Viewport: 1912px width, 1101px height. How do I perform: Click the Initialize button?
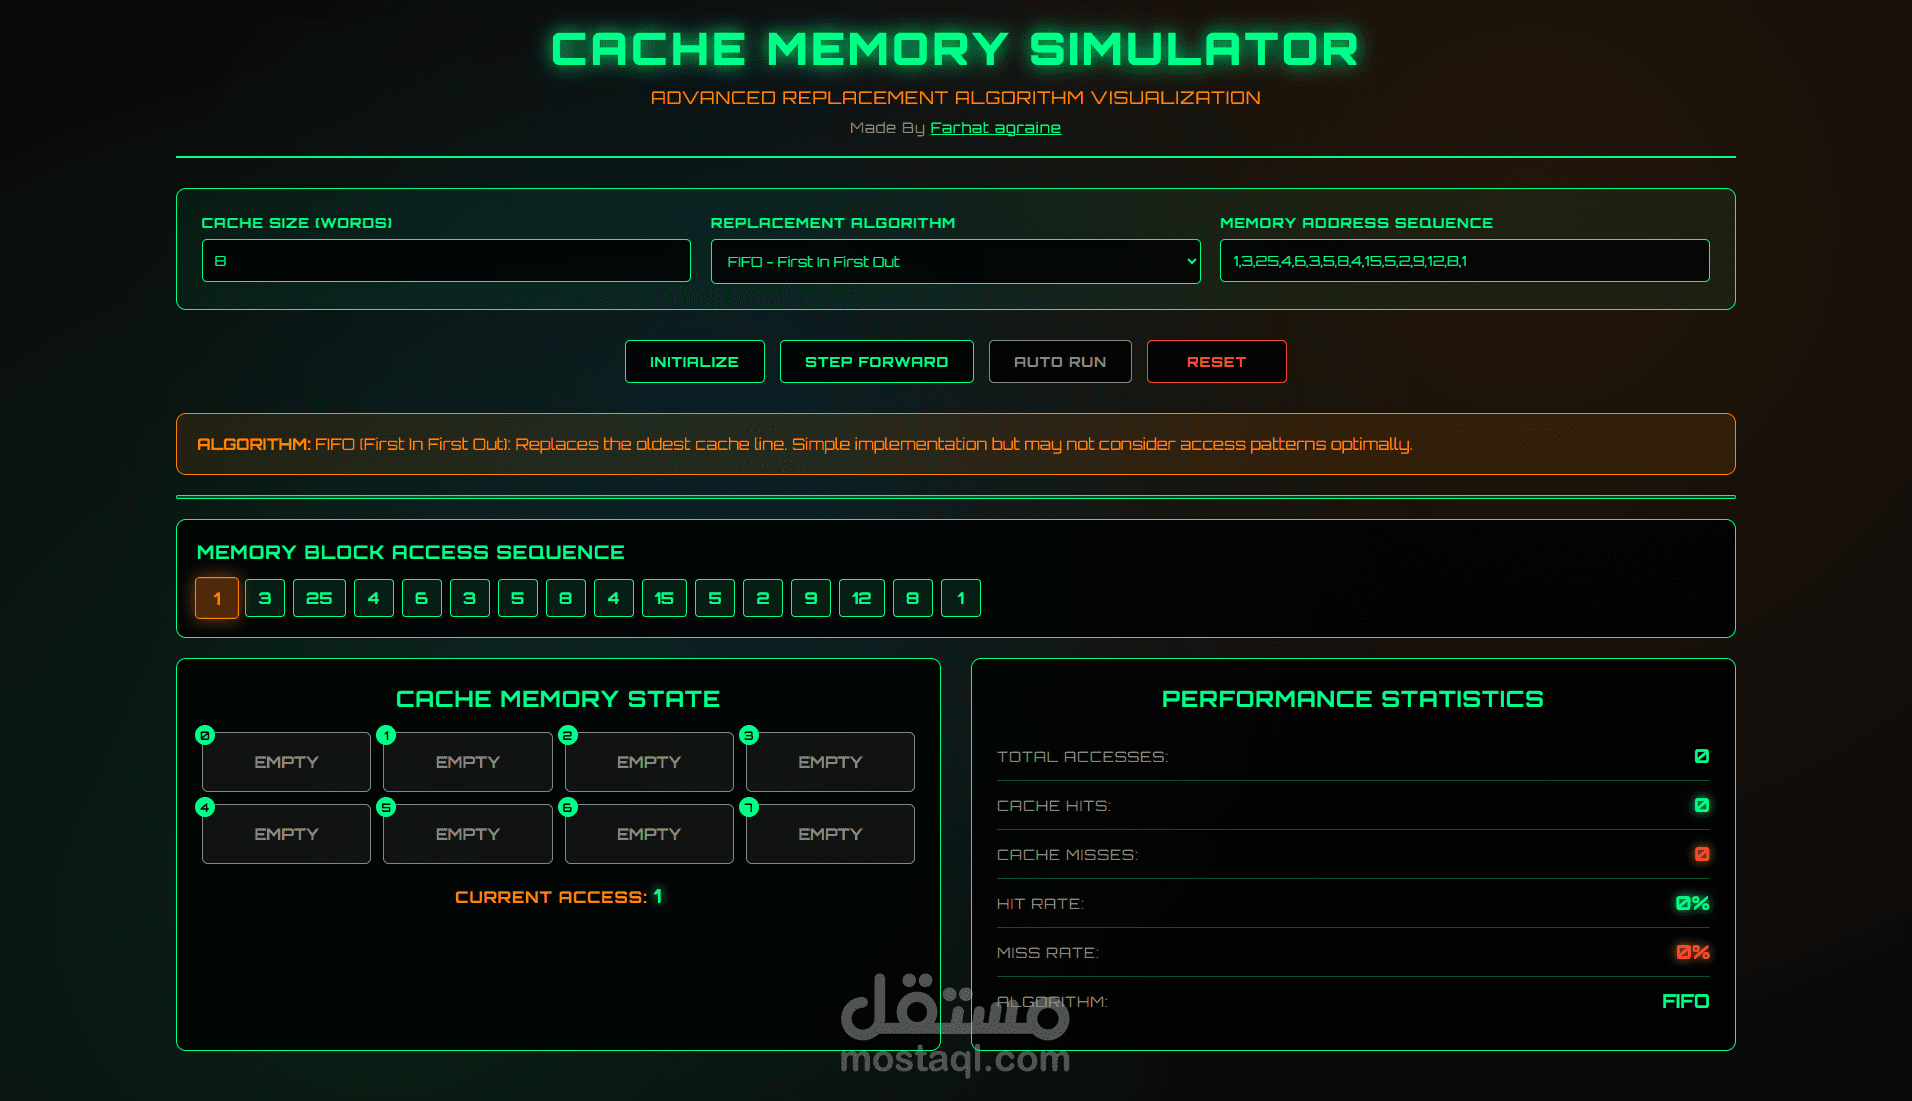(x=694, y=361)
